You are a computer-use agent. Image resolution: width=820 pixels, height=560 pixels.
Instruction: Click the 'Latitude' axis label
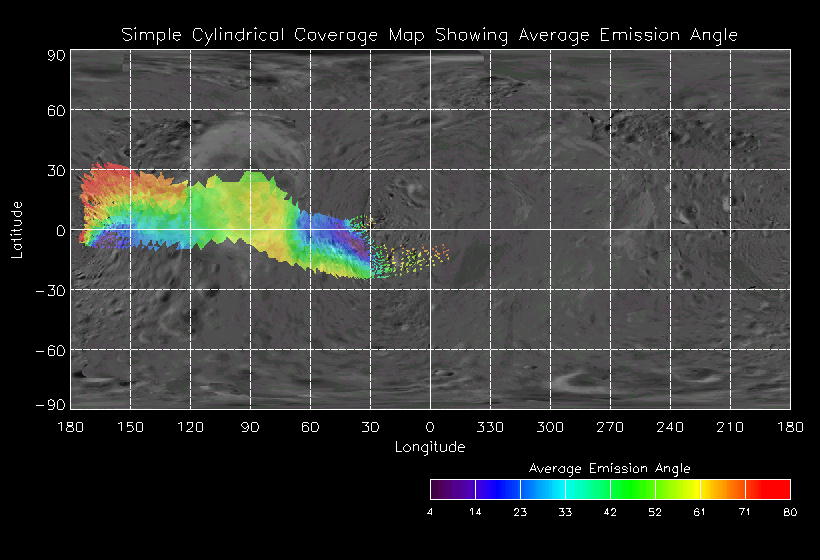(x=17, y=230)
